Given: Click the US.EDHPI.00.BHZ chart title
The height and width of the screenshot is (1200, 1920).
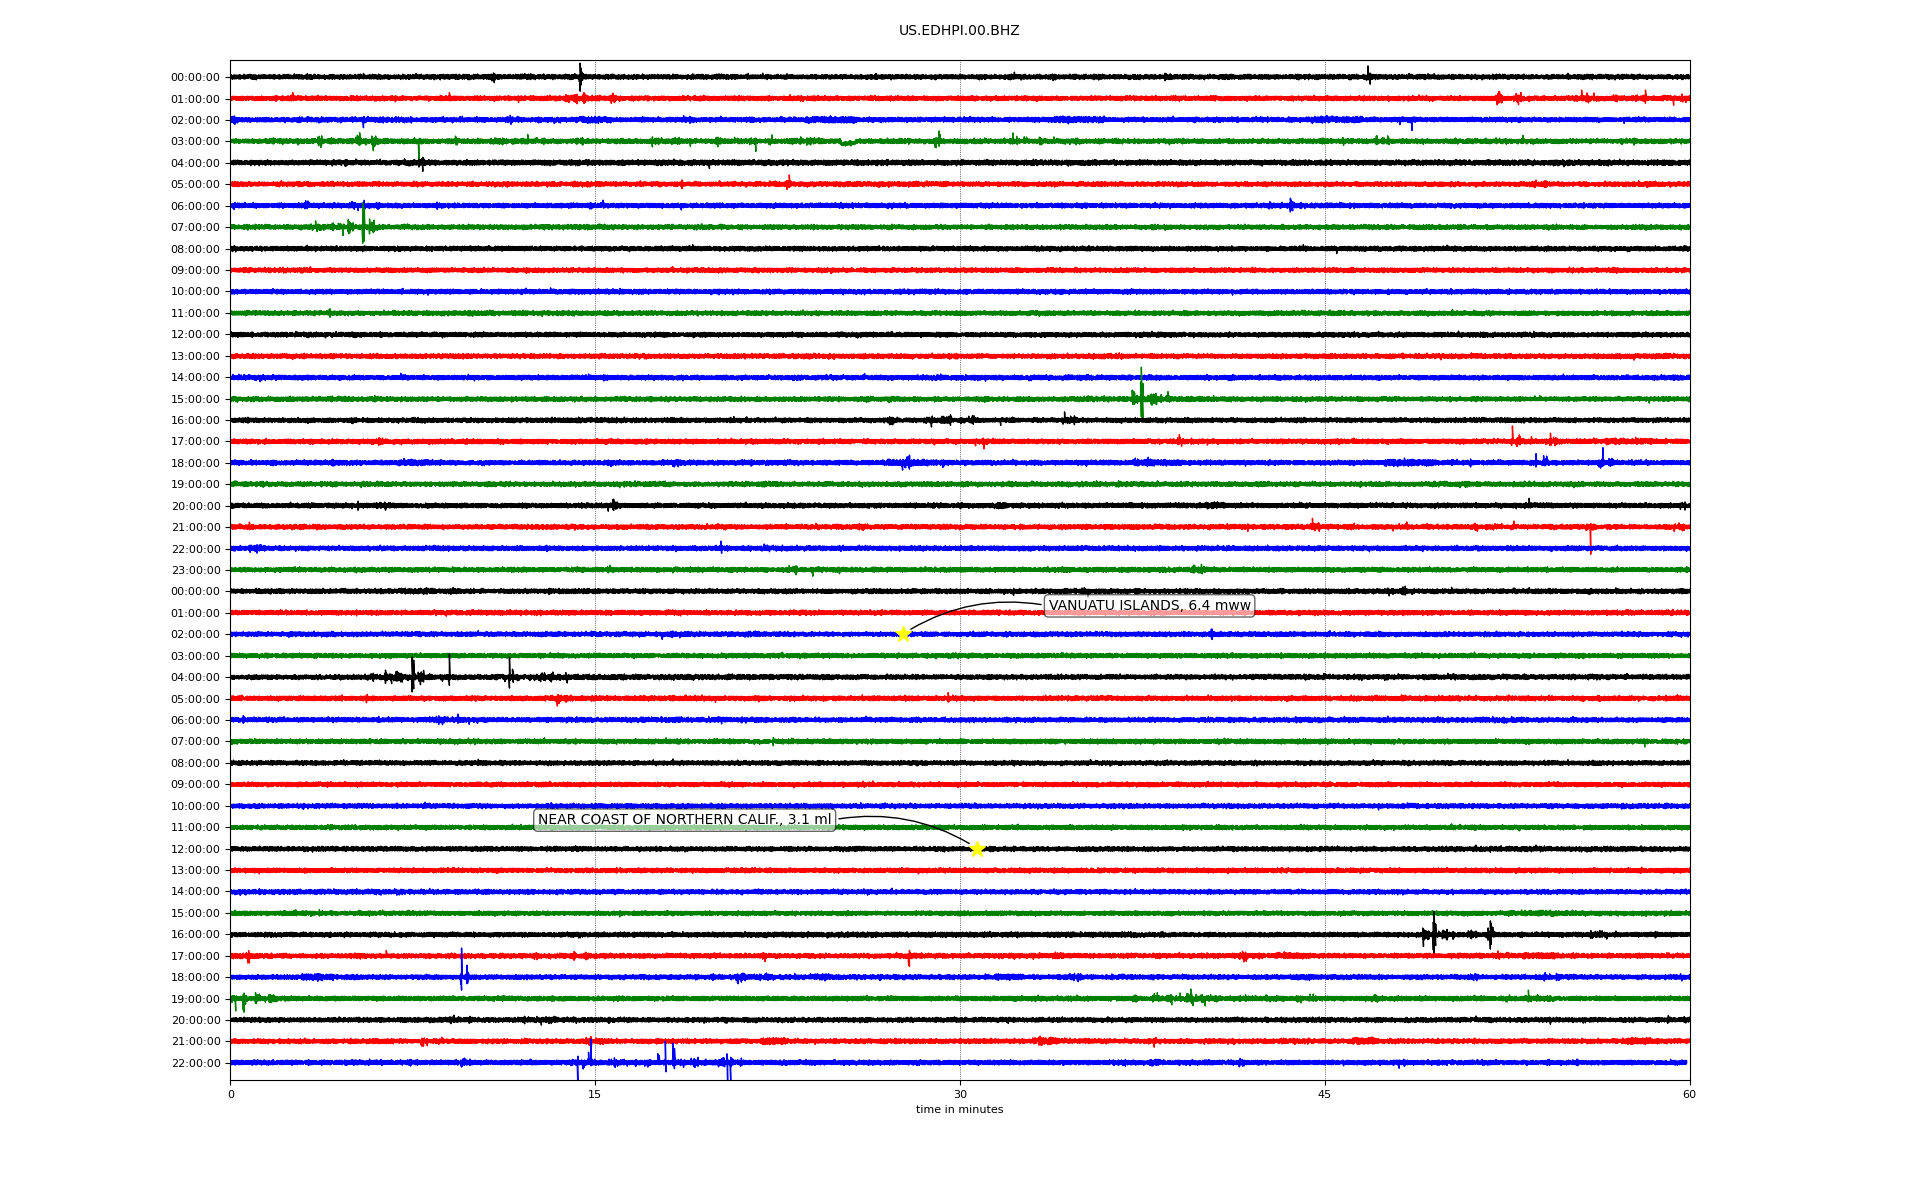Looking at the screenshot, I should [958, 31].
